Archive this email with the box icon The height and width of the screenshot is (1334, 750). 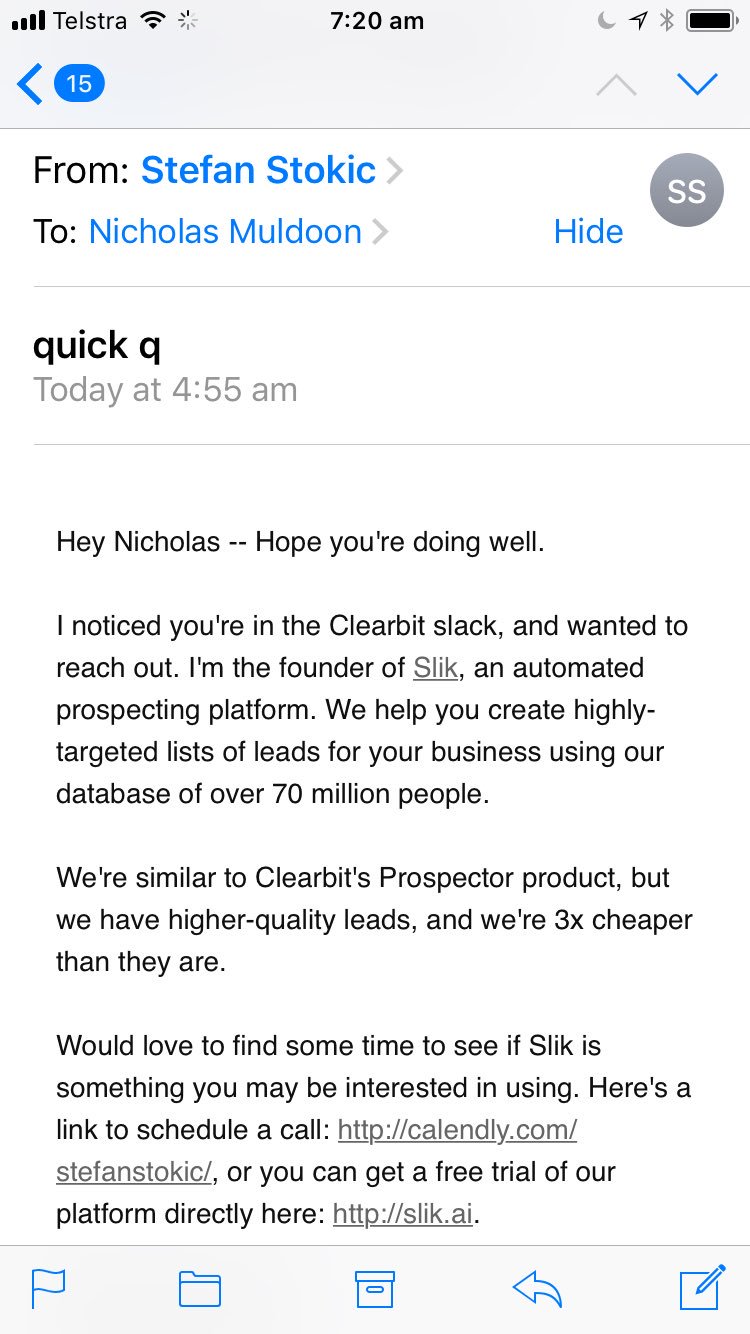point(375,1288)
